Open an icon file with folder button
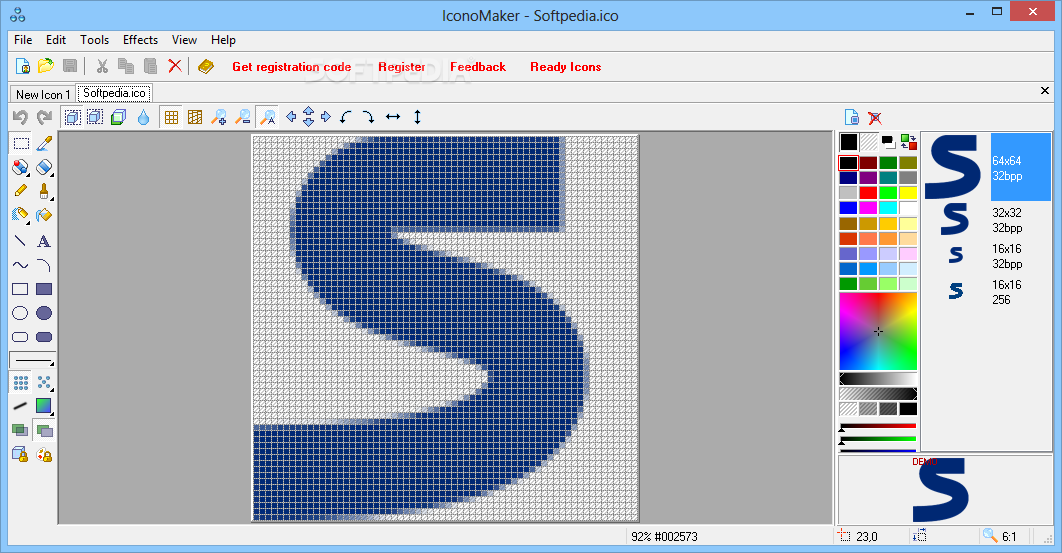Screen dimensions: 1062x553 click(x=45, y=66)
